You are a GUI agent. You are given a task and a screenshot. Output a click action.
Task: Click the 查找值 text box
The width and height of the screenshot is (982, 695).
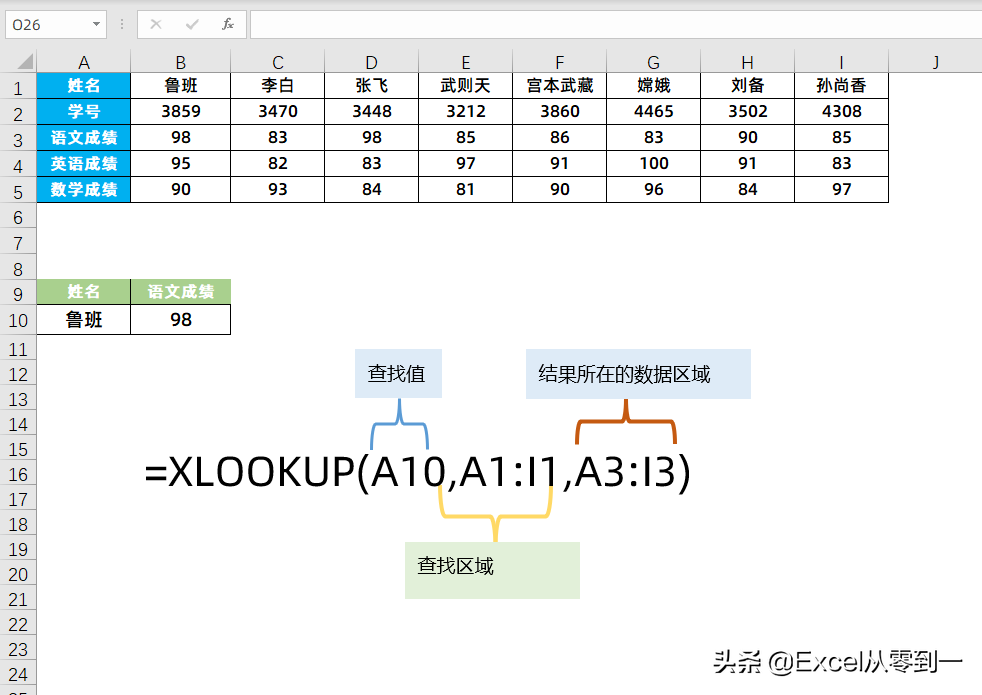[398, 374]
